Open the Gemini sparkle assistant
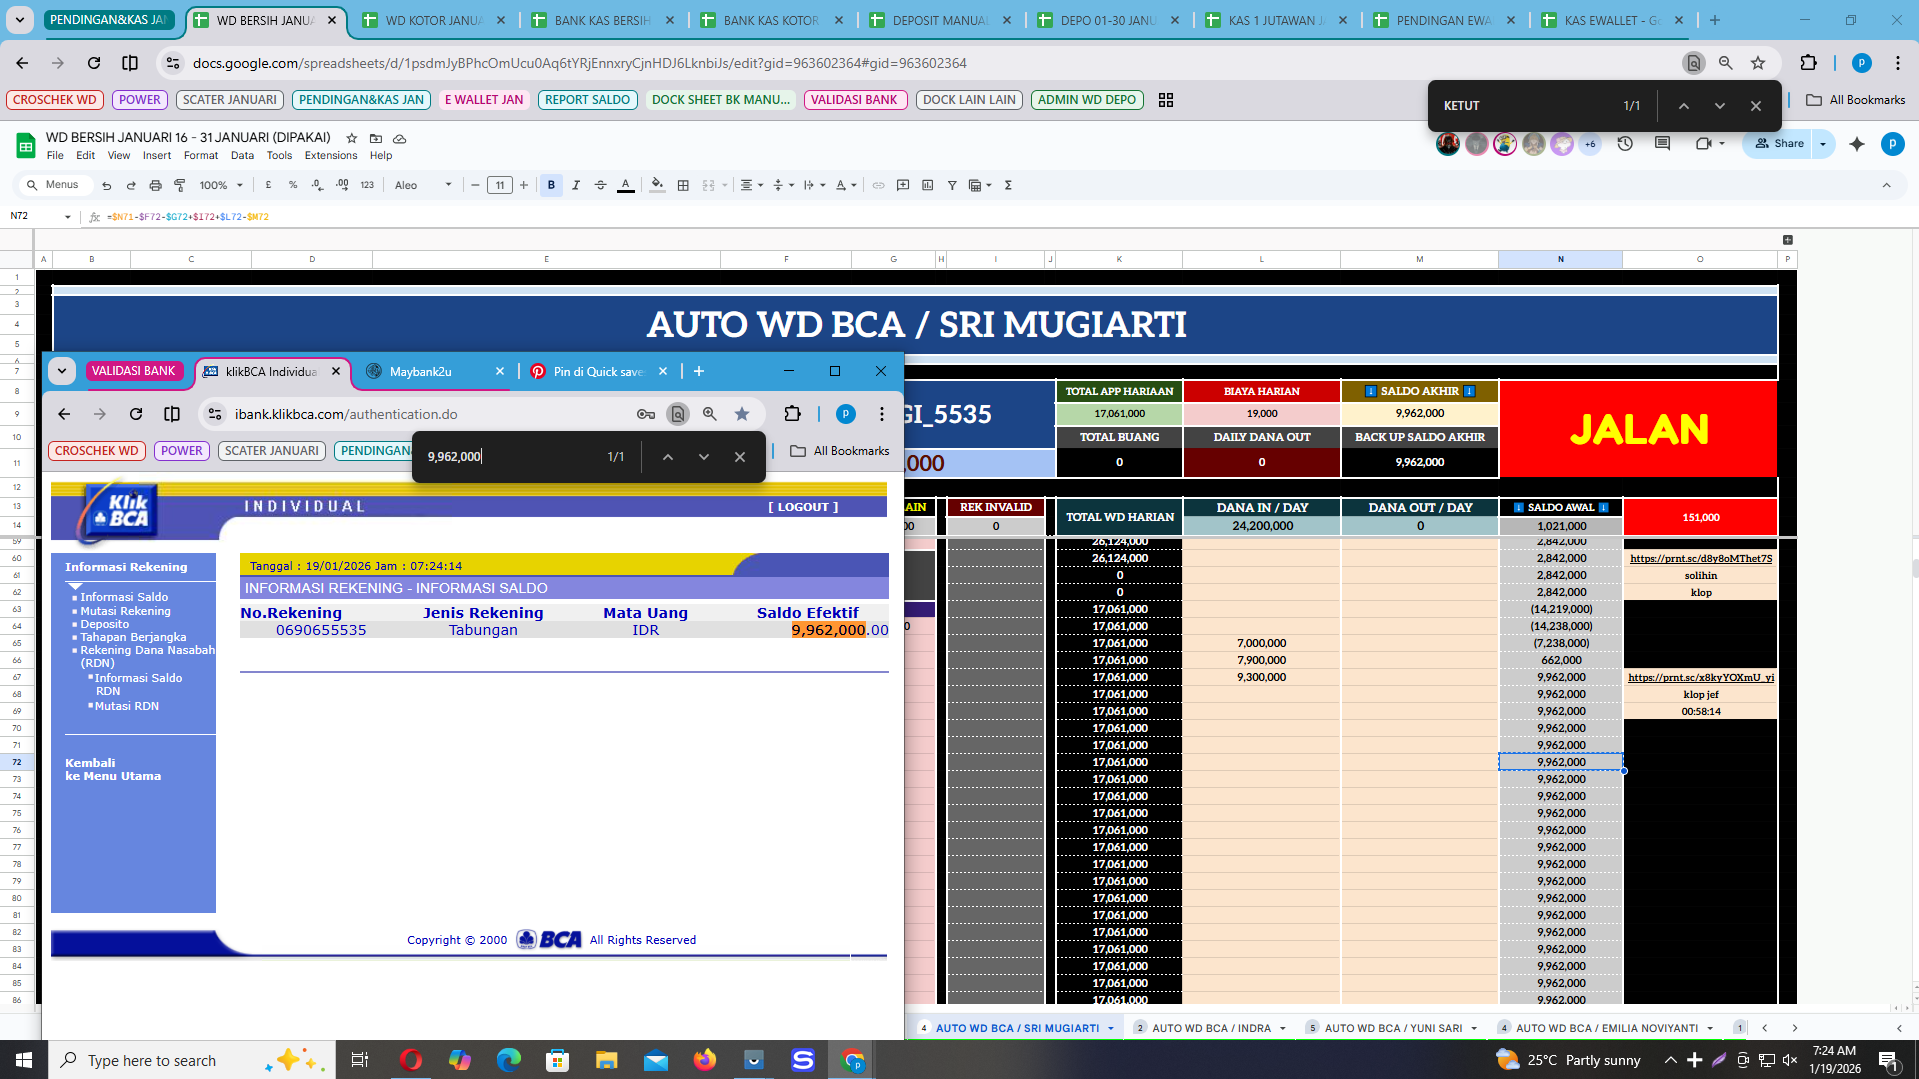This screenshot has height=1079, width=1919. [x=1857, y=144]
